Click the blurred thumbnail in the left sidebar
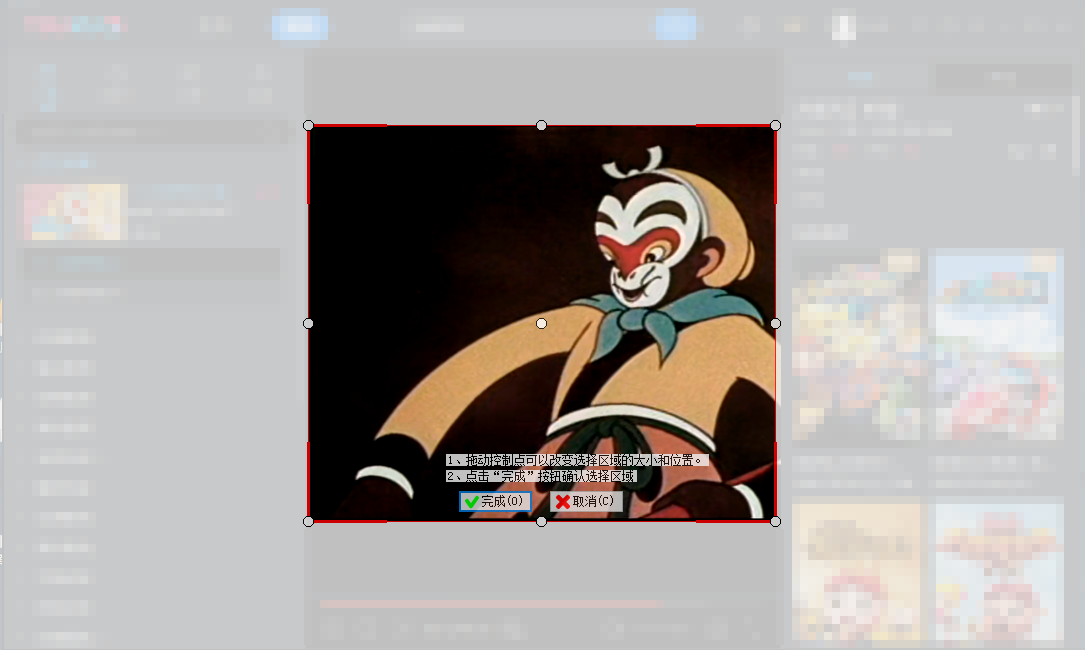The height and width of the screenshot is (650, 1085). point(74,211)
